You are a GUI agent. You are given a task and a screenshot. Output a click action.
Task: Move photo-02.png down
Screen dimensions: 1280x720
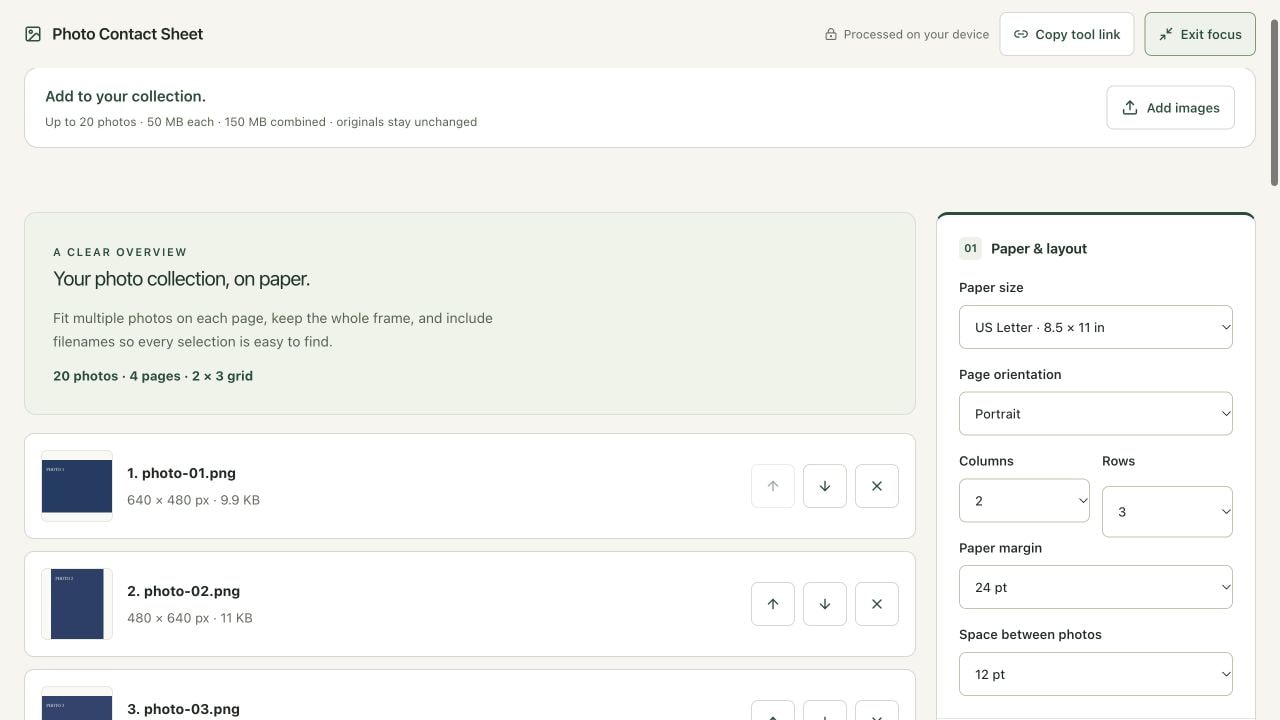[825, 604]
